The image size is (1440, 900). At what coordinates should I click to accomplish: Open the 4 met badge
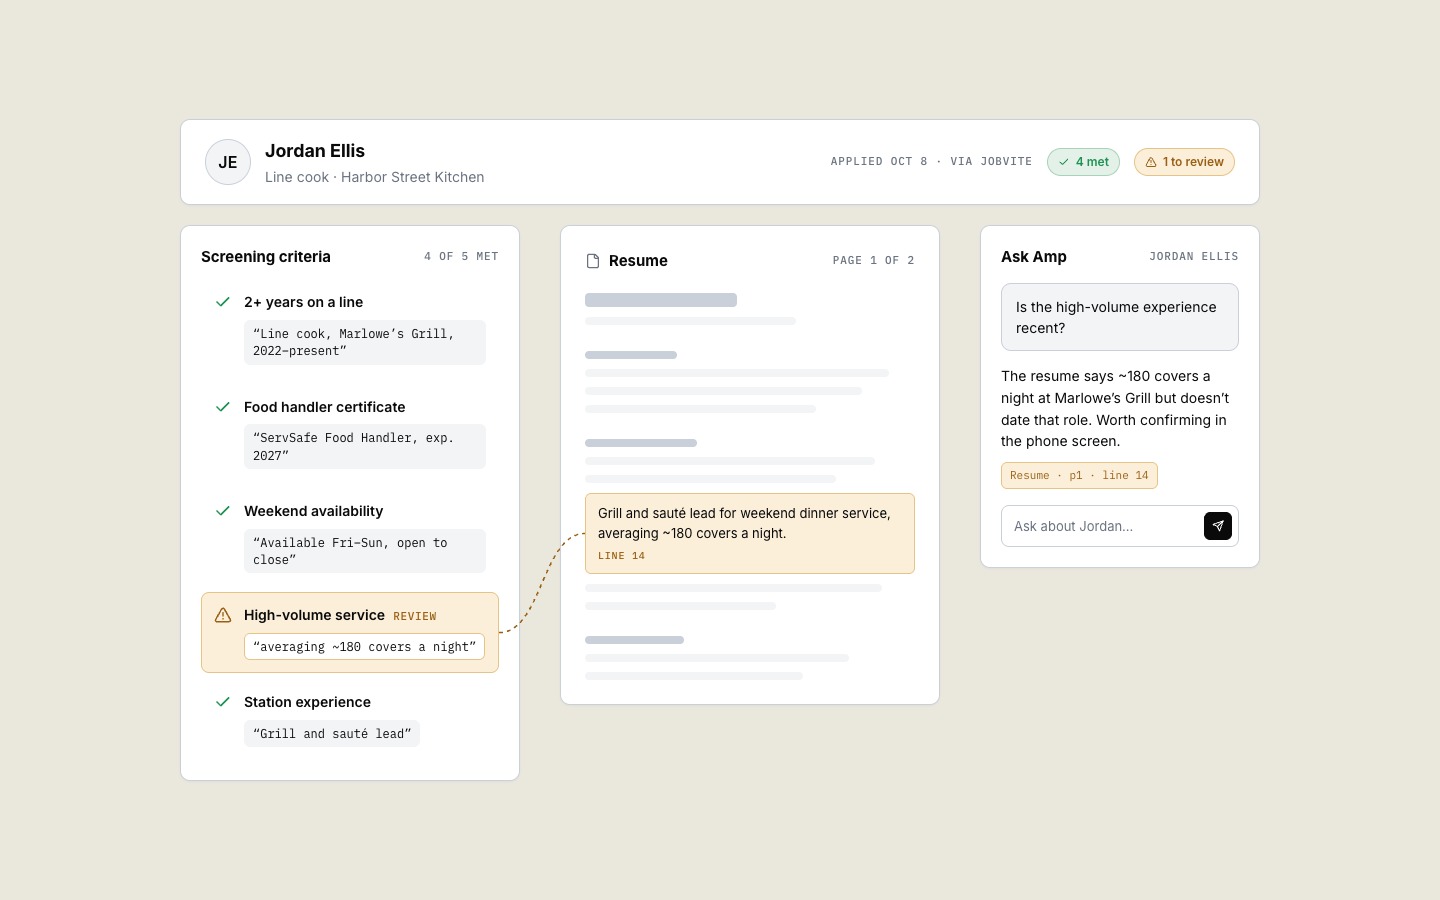[x=1083, y=162]
